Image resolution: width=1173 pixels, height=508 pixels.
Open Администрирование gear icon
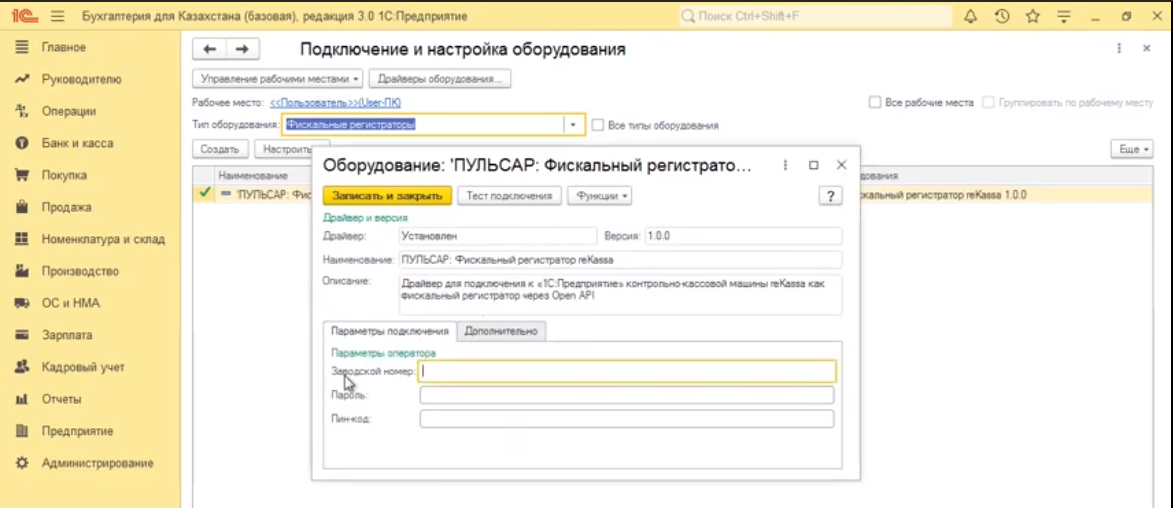(22, 463)
